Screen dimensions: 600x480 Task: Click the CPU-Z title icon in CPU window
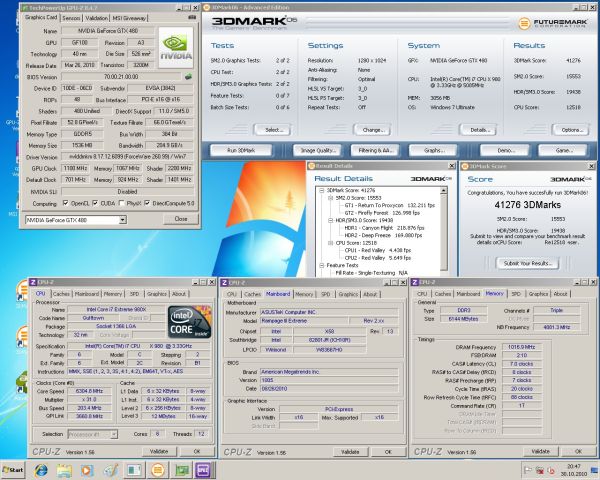(x=33, y=282)
